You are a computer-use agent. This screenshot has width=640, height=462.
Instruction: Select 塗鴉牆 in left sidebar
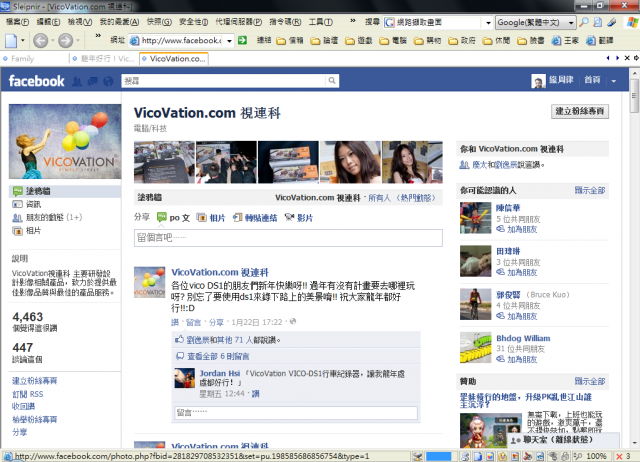point(65,191)
